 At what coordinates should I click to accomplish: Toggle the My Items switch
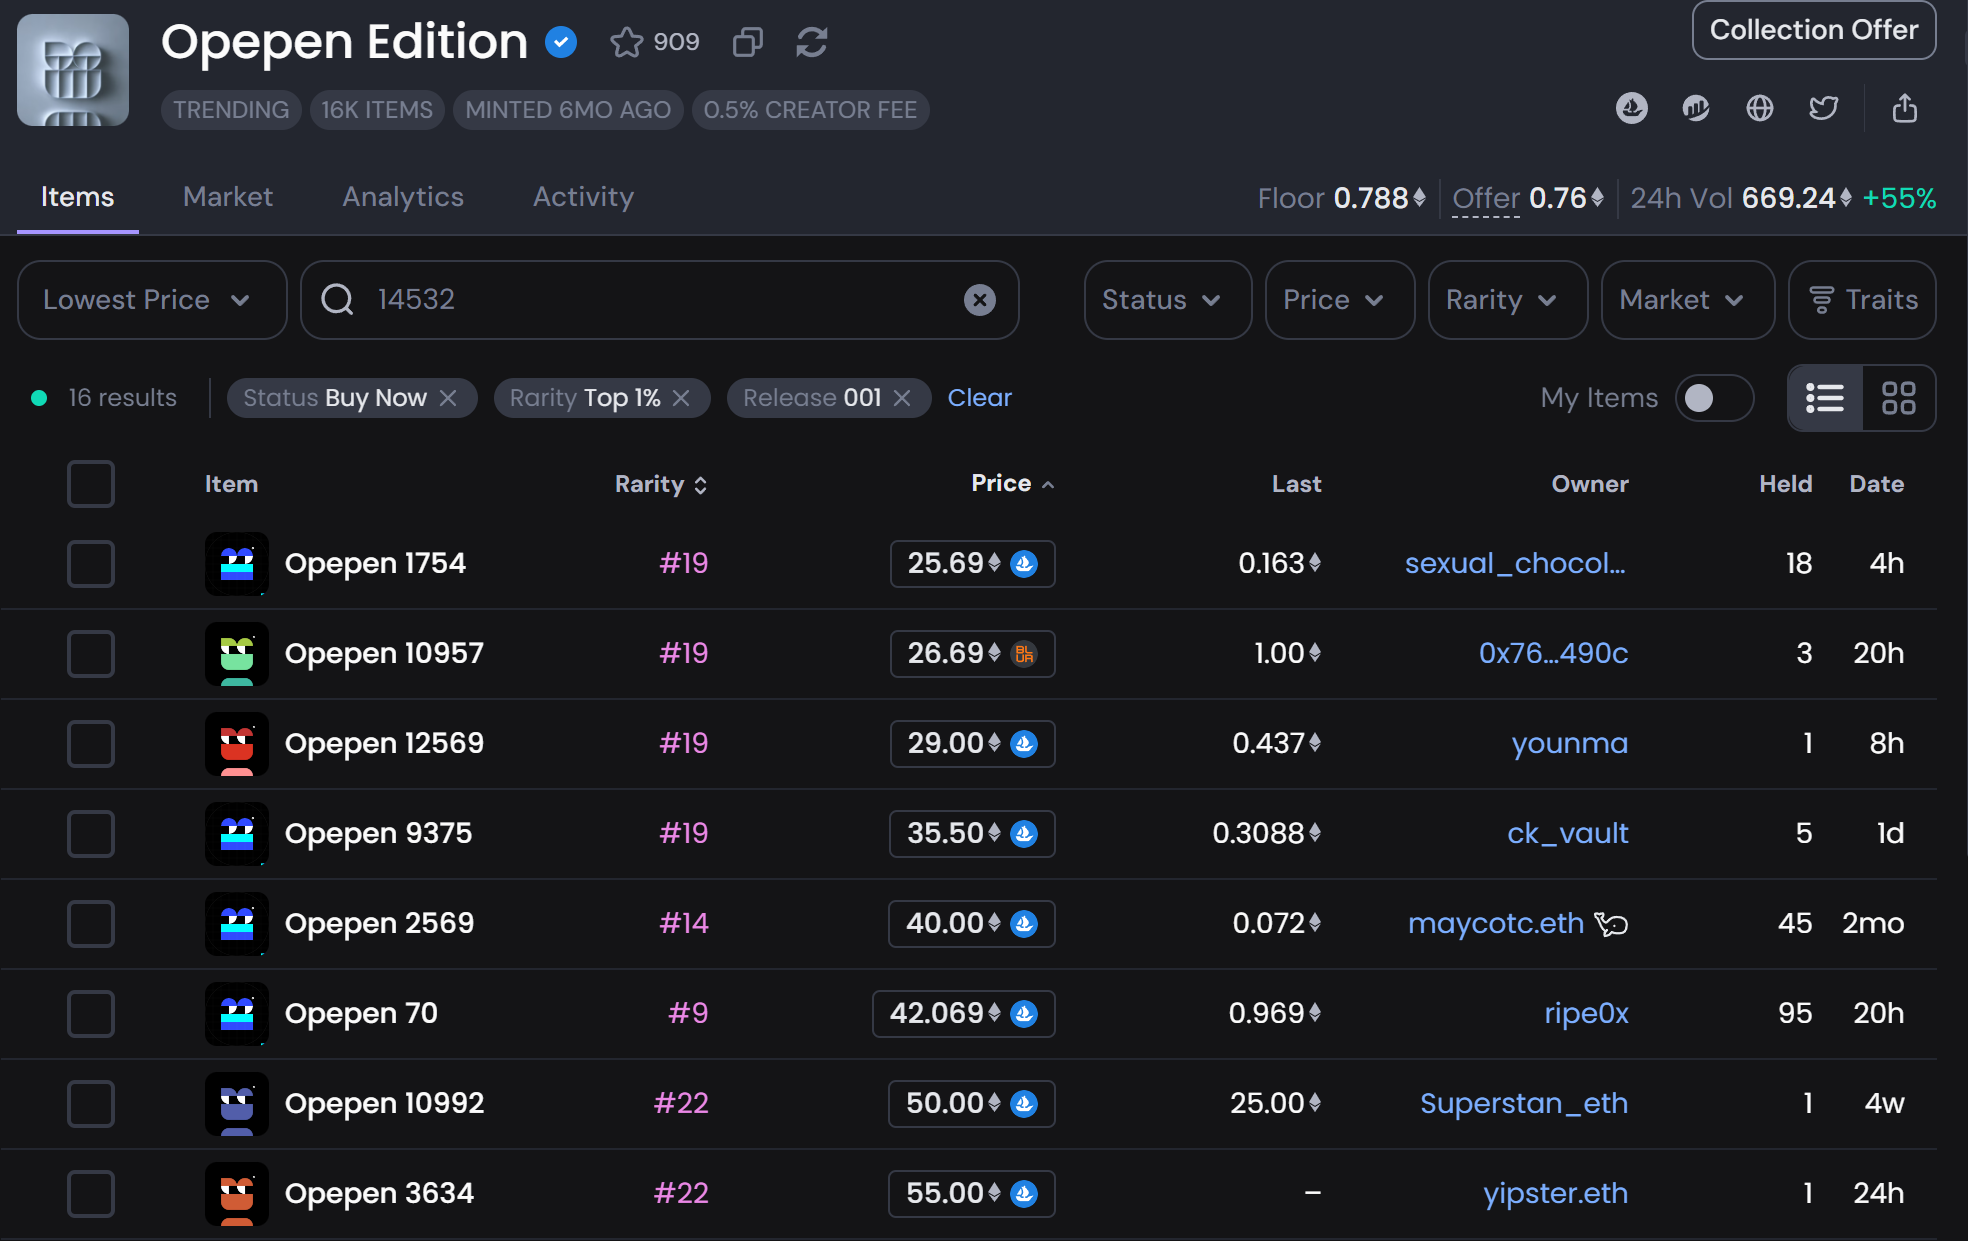coord(1714,398)
